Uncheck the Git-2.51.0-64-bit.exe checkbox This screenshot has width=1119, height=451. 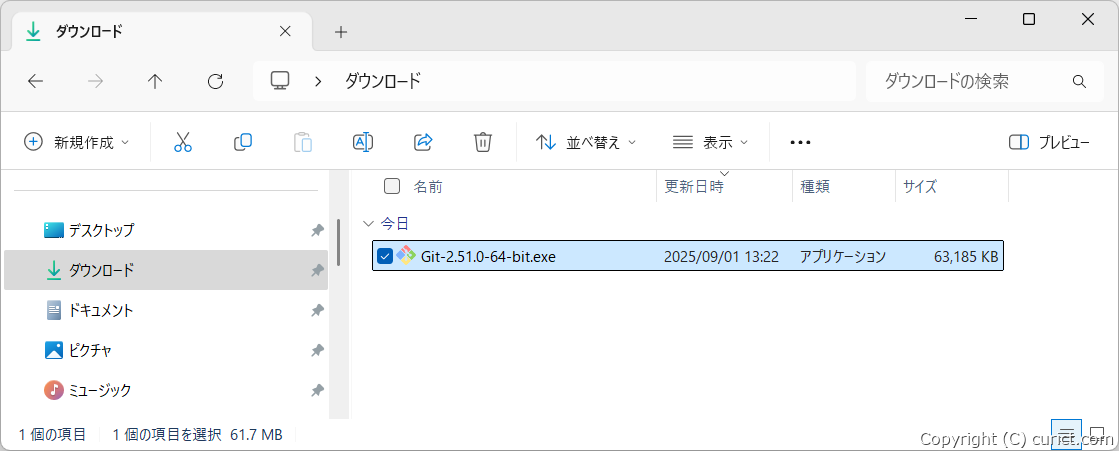tap(385, 256)
